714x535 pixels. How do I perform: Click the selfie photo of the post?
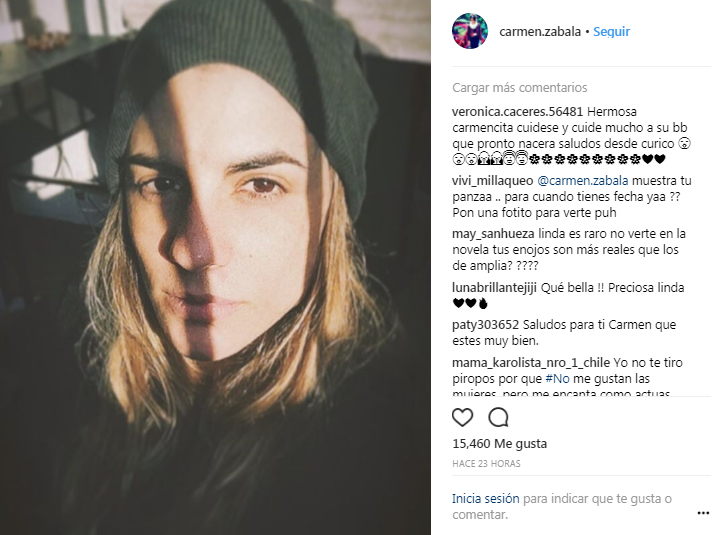215,267
